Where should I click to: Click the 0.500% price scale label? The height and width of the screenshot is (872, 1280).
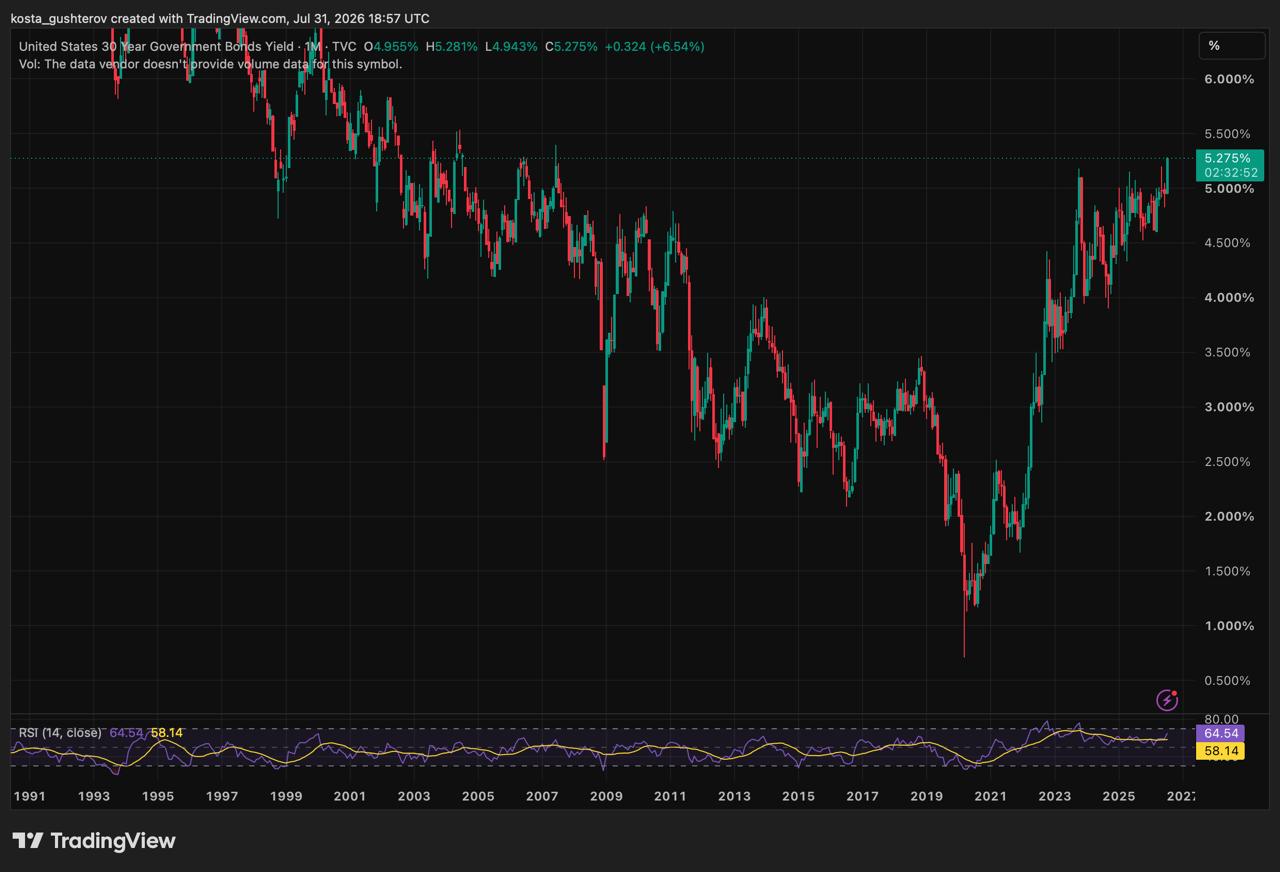tap(1228, 680)
